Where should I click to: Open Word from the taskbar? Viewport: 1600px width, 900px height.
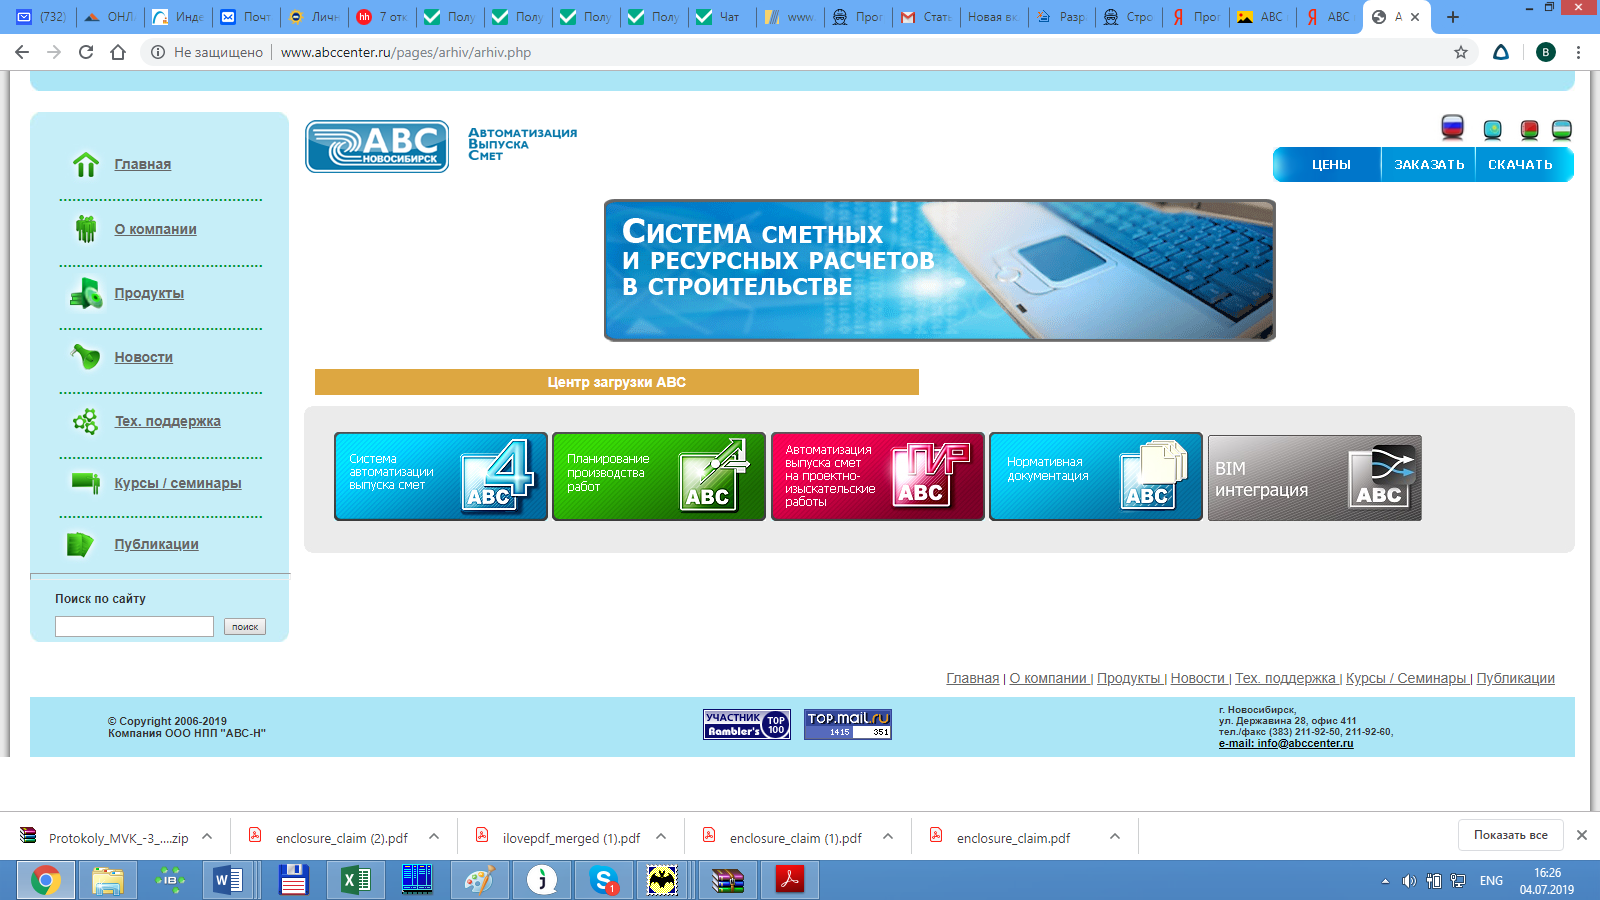tap(228, 880)
